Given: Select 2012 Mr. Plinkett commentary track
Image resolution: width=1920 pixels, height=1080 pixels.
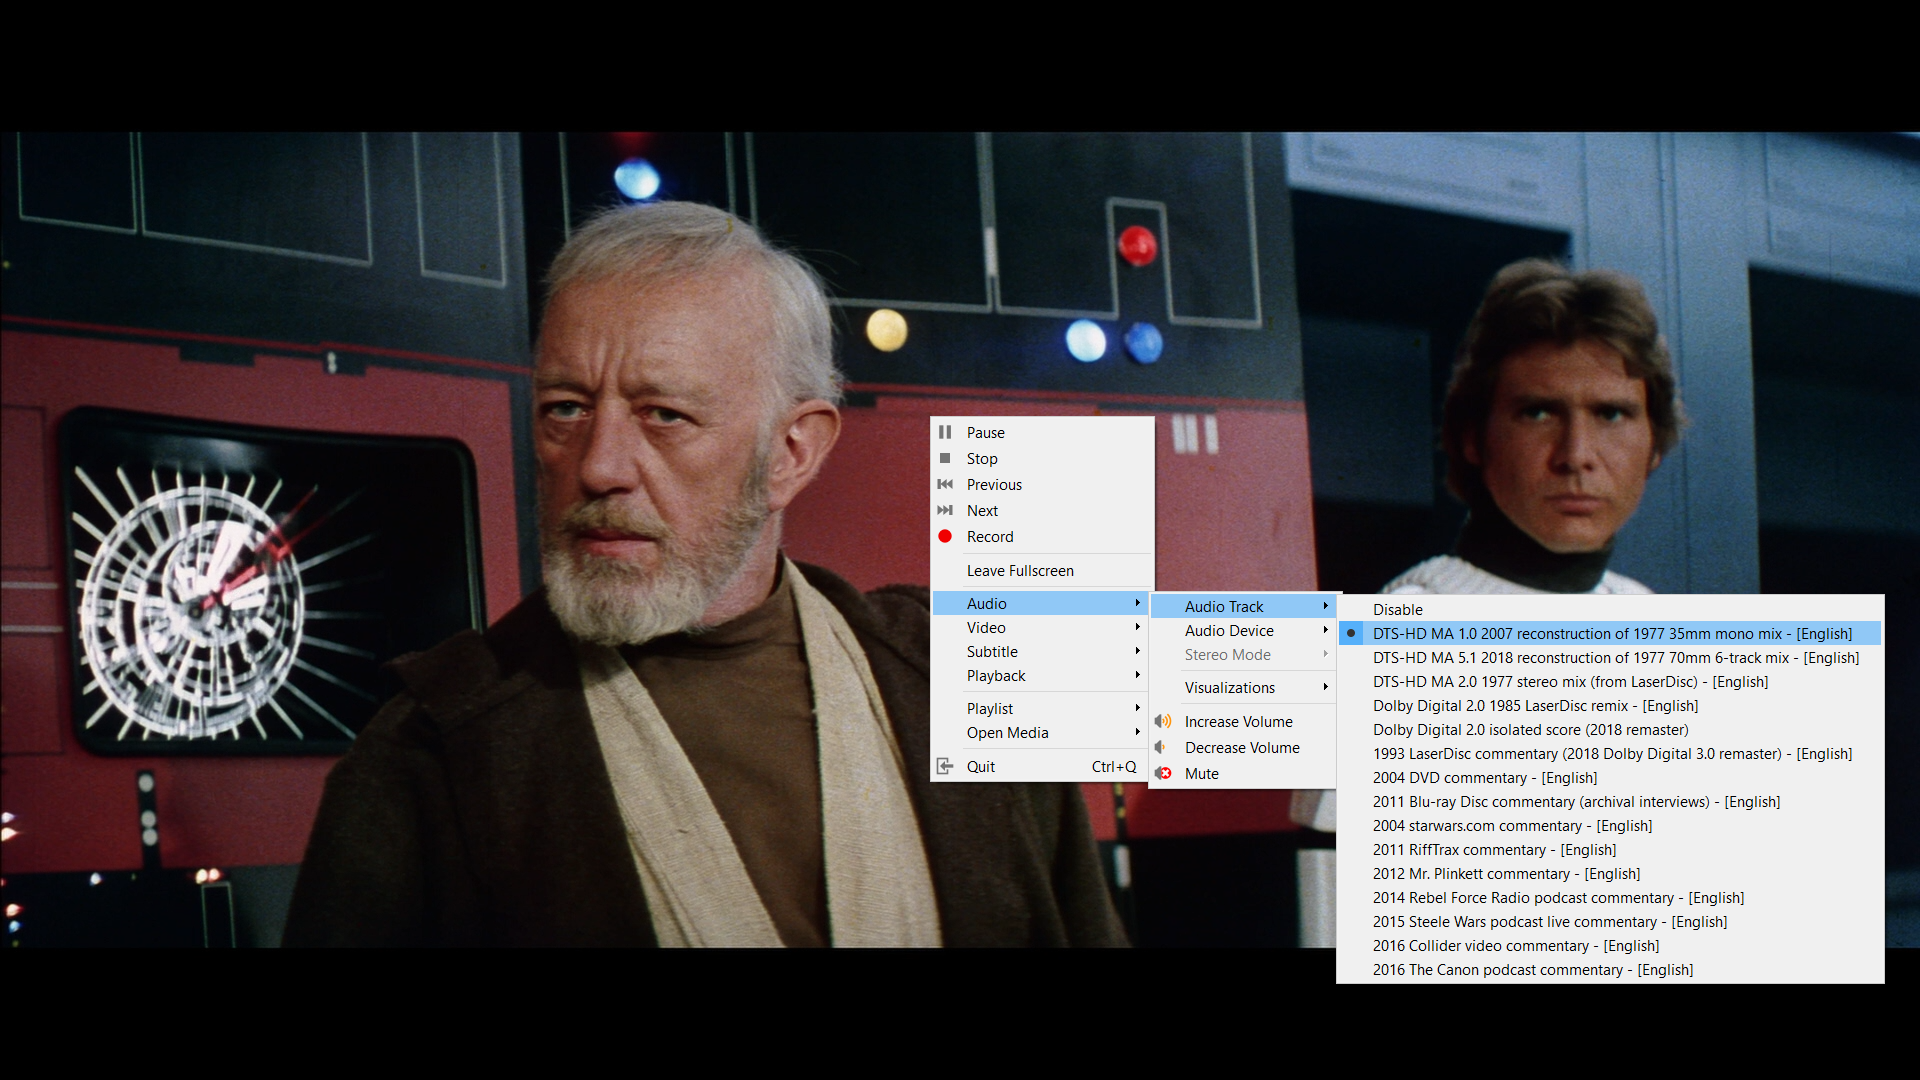Looking at the screenshot, I should [1610, 873].
